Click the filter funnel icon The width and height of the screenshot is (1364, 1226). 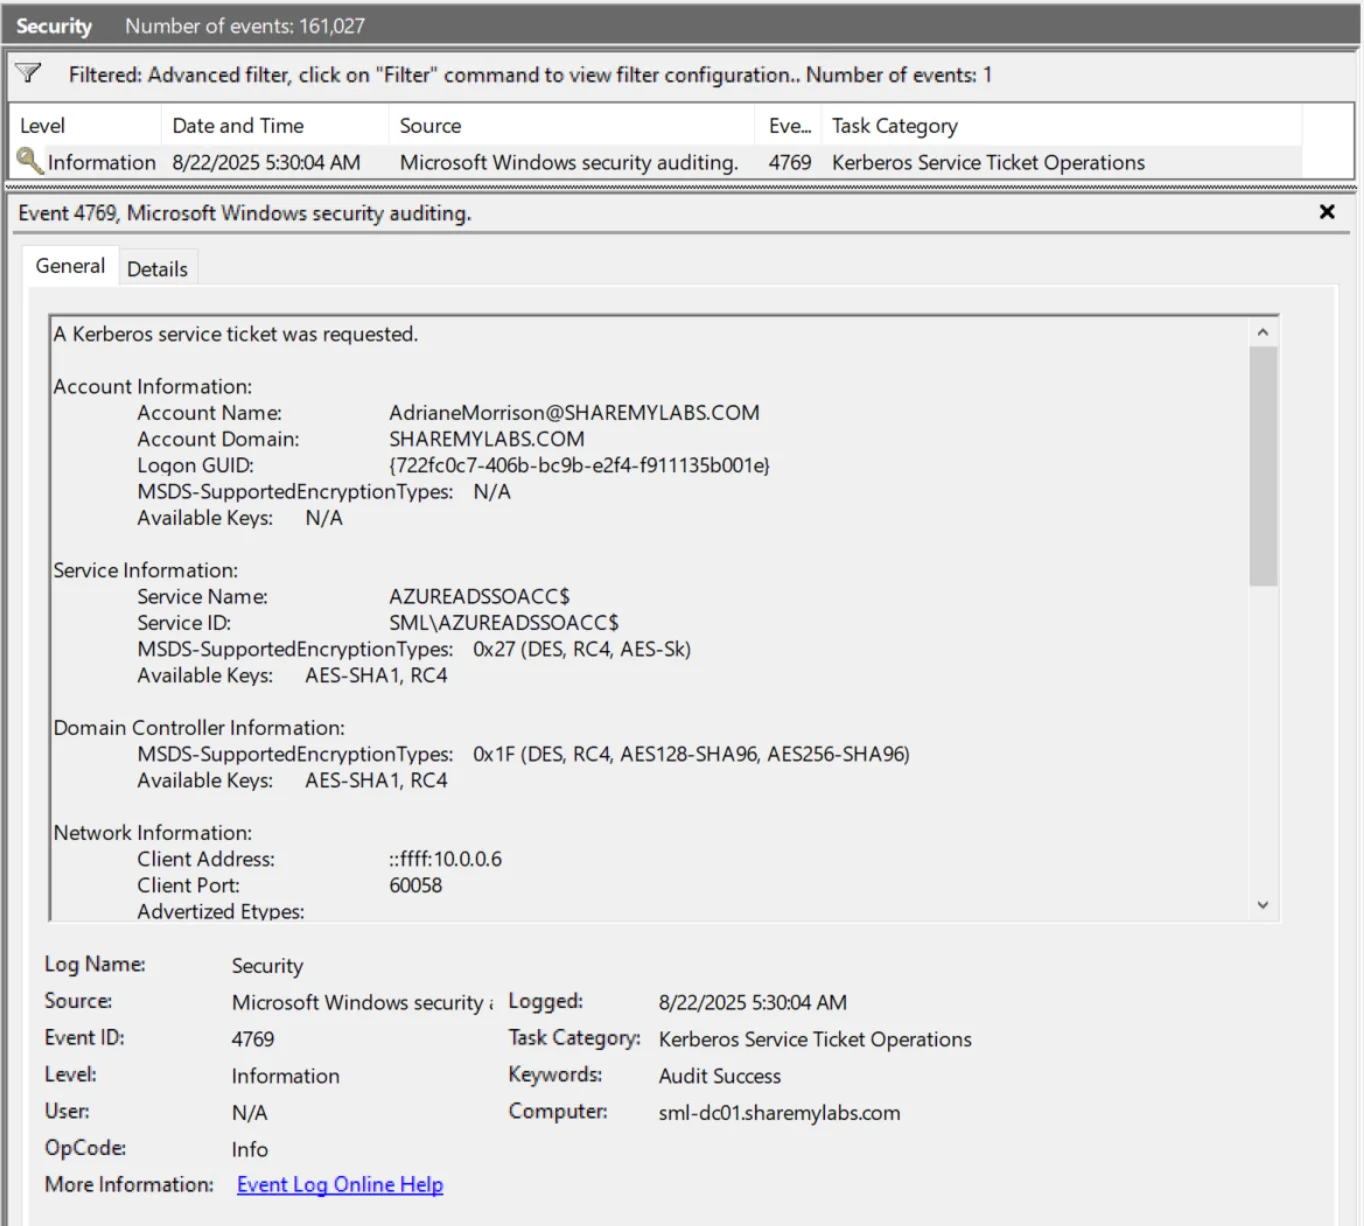(28, 73)
